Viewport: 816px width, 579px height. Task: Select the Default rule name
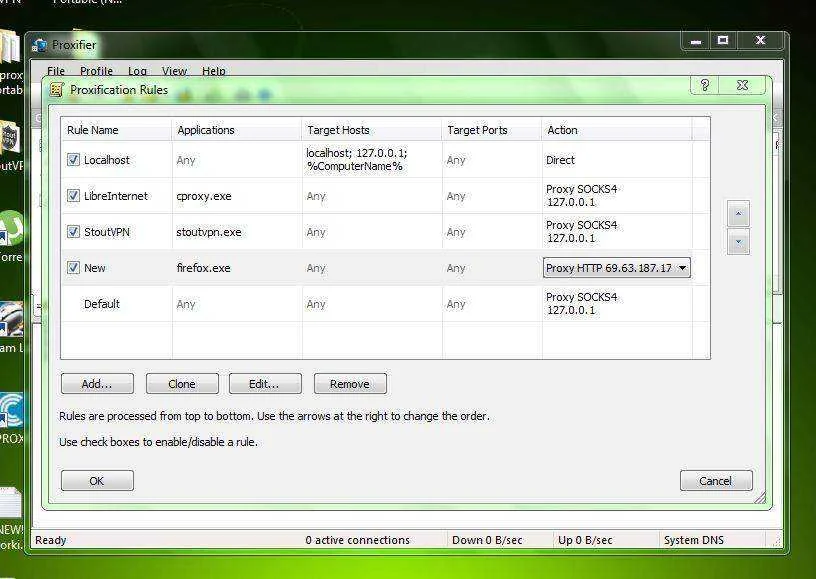tap(102, 304)
